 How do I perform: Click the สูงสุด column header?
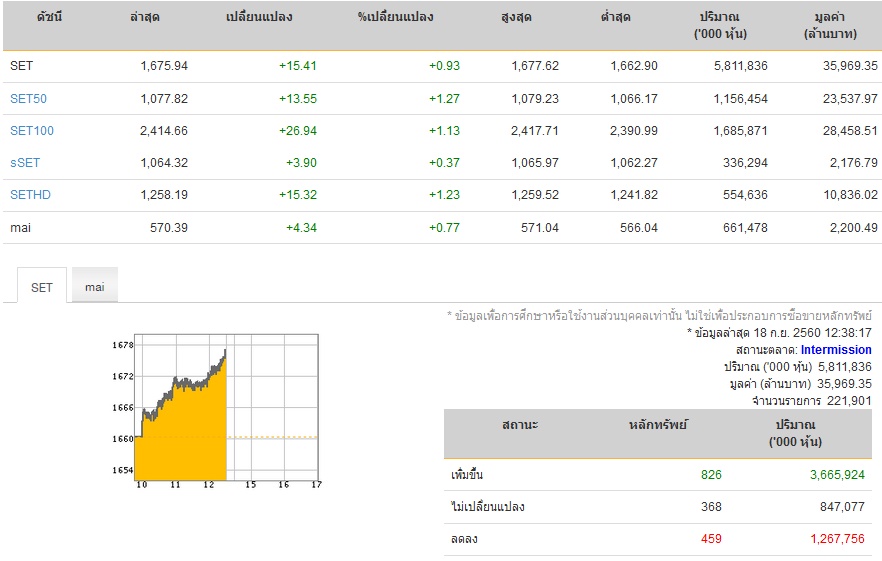point(516,17)
